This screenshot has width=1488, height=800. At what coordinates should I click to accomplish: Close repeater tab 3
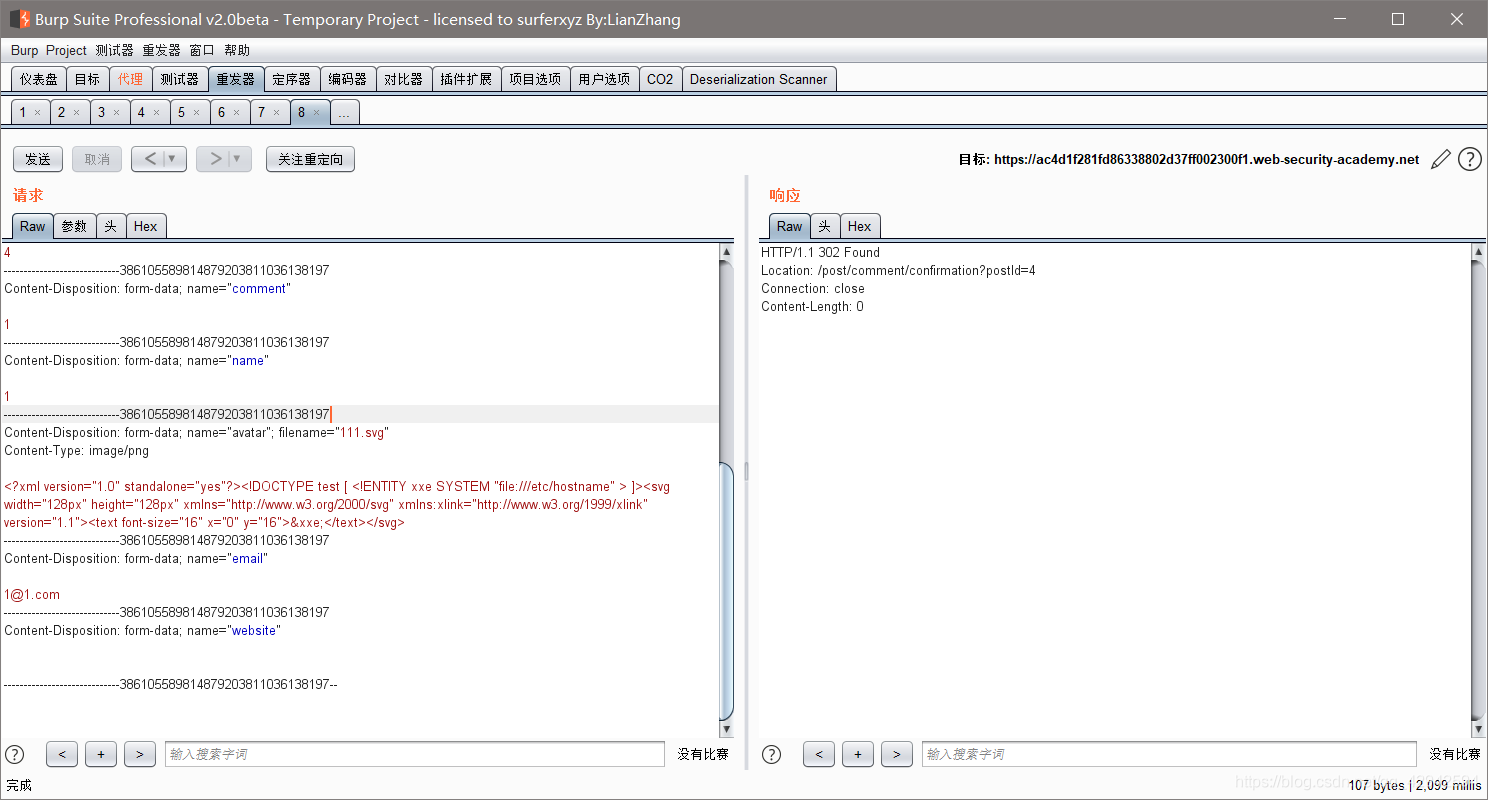[116, 113]
